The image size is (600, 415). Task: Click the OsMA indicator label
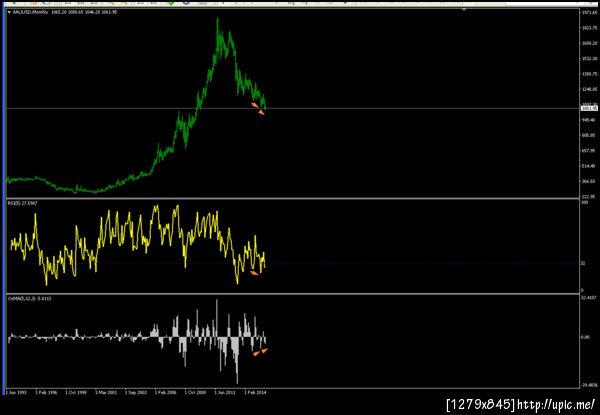click(x=29, y=298)
